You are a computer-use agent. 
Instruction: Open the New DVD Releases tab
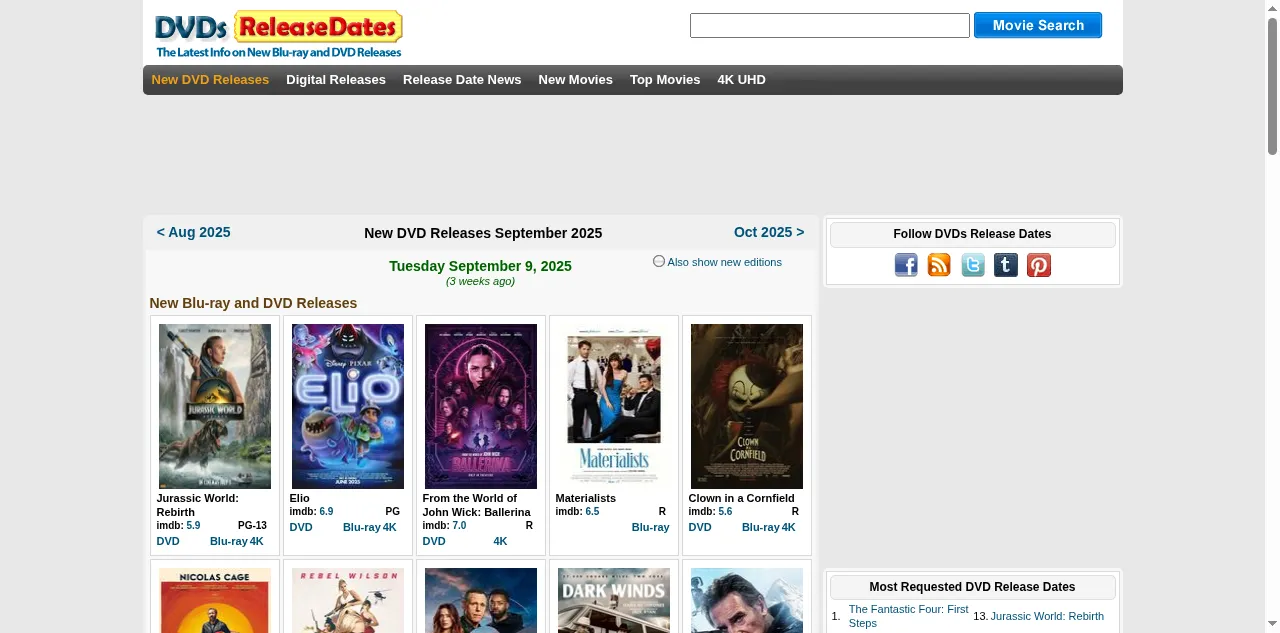pos(210,80)
